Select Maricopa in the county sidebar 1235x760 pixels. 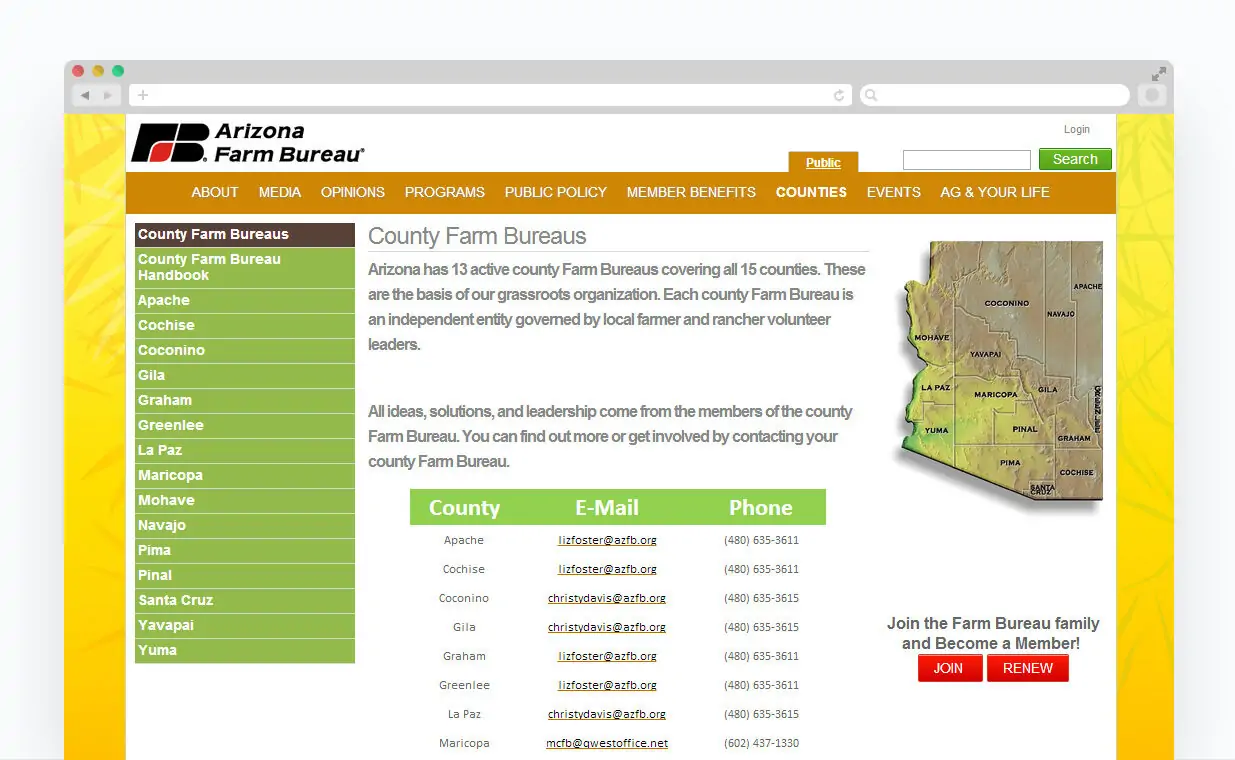[x=170, y=475]
